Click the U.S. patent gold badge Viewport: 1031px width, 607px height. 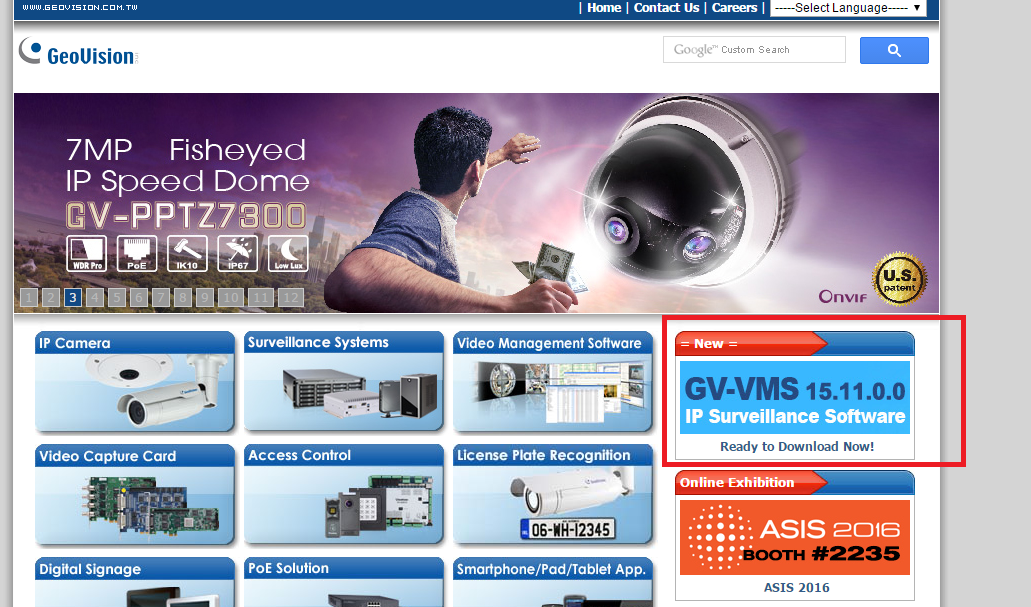(899, 279)
